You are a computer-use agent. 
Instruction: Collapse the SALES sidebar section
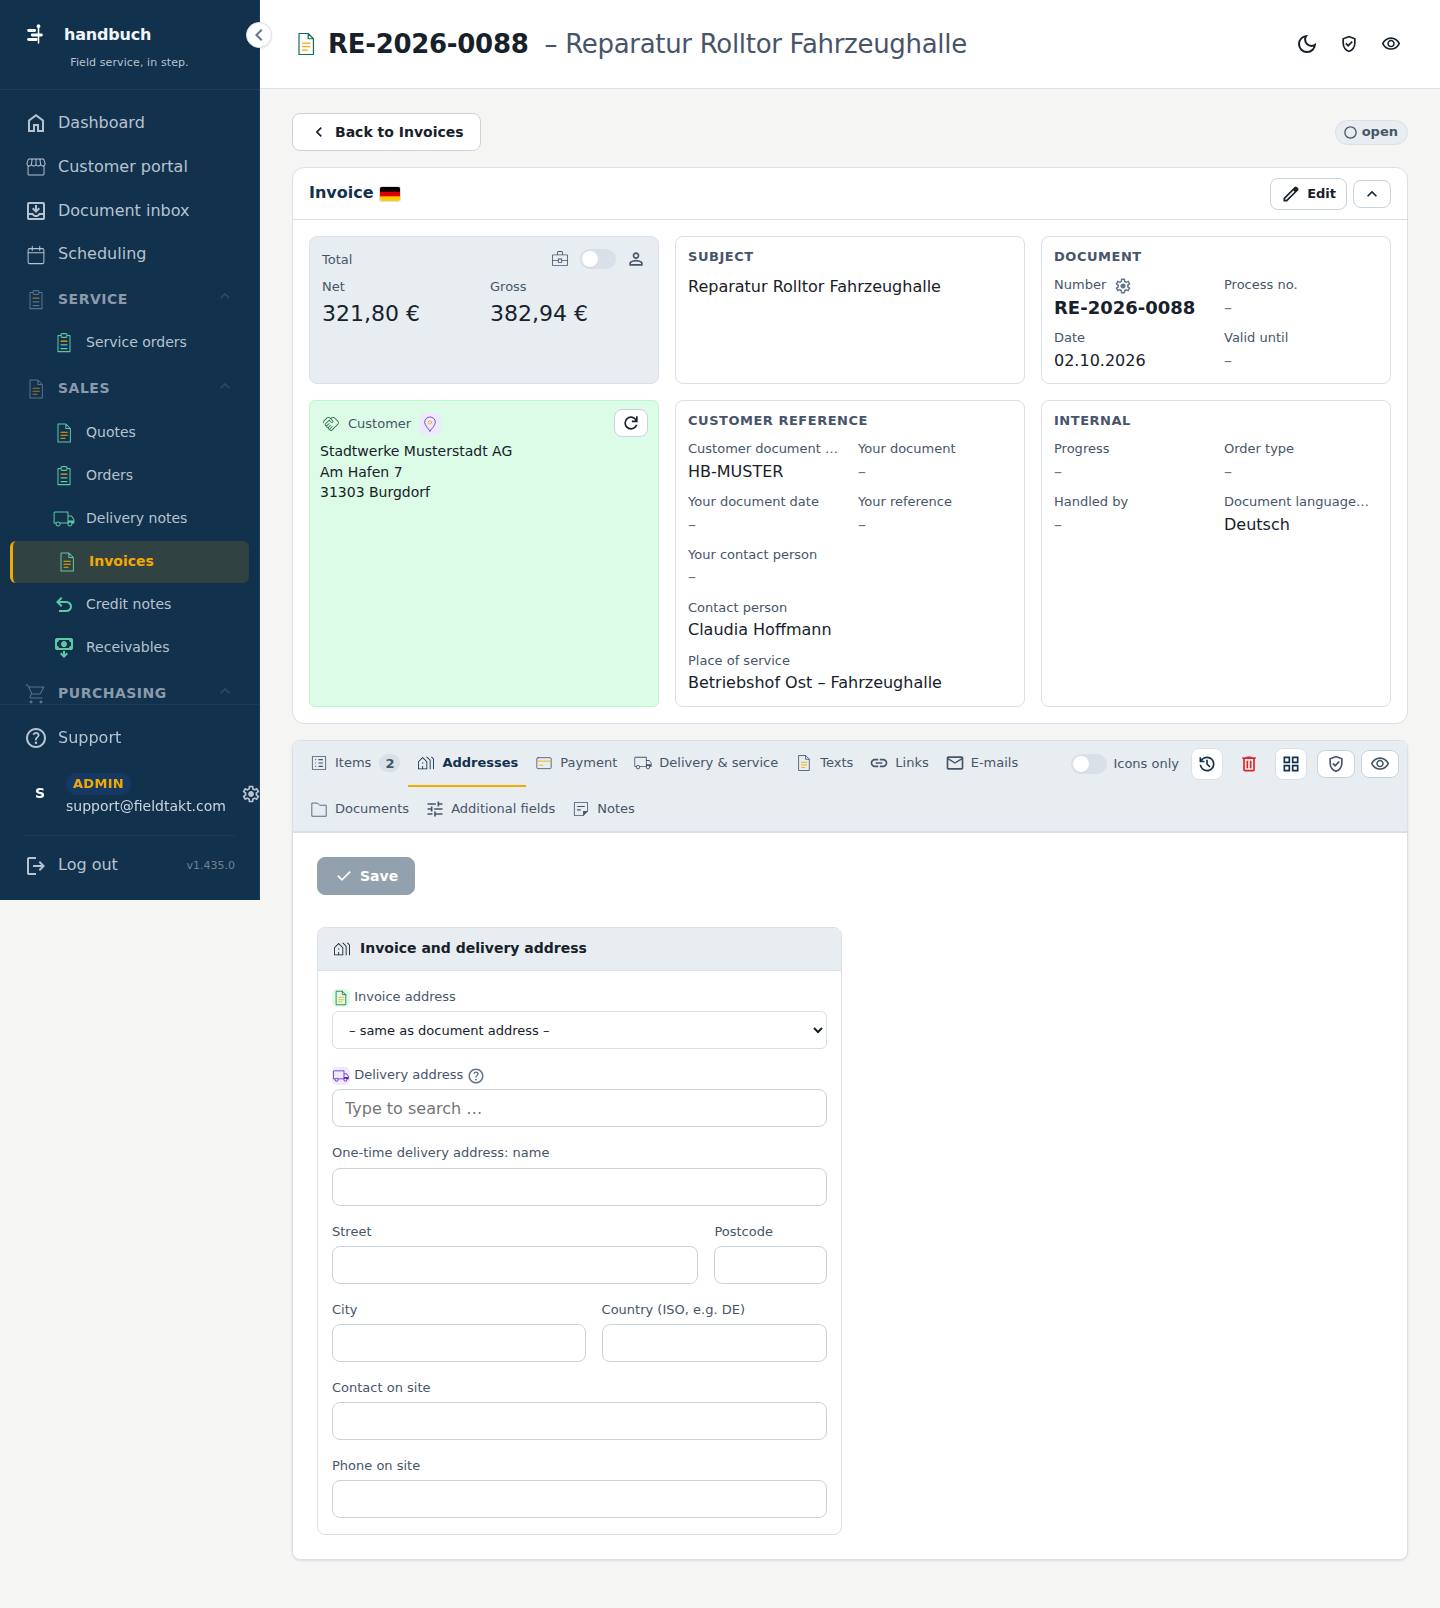pos(225,388)
